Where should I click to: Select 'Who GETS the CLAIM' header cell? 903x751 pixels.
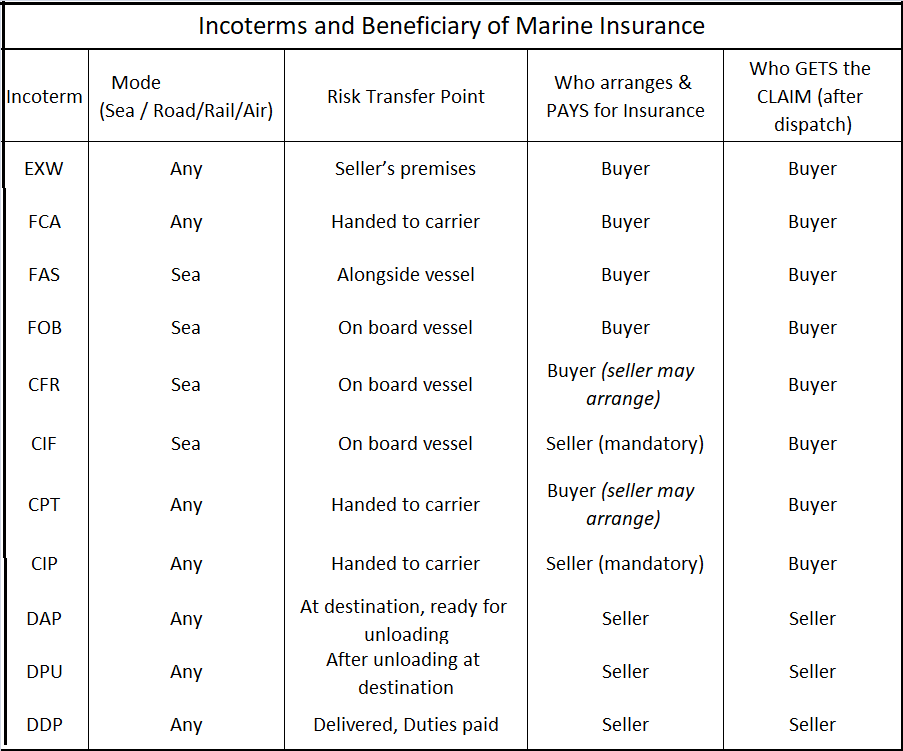(810, 97)
